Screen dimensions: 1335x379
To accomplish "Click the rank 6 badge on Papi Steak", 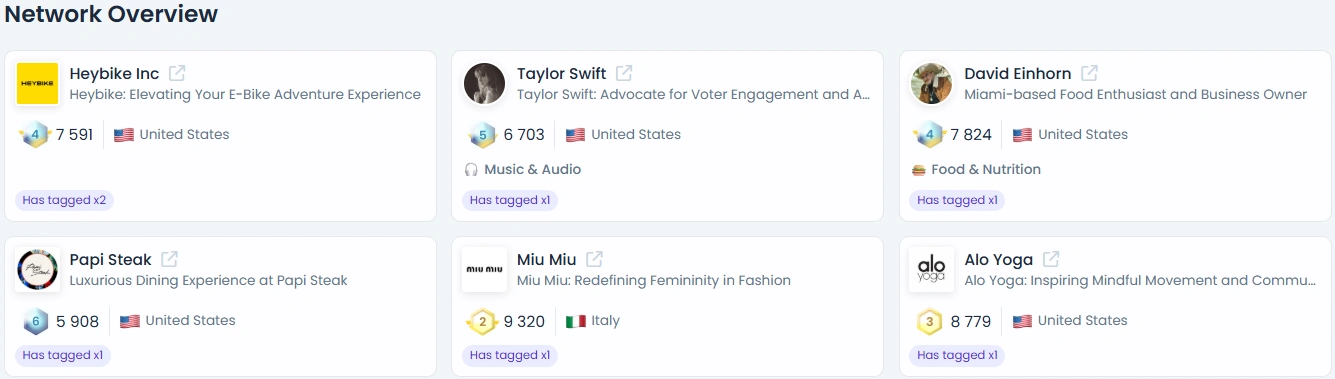I will click(x=35, y=321).
